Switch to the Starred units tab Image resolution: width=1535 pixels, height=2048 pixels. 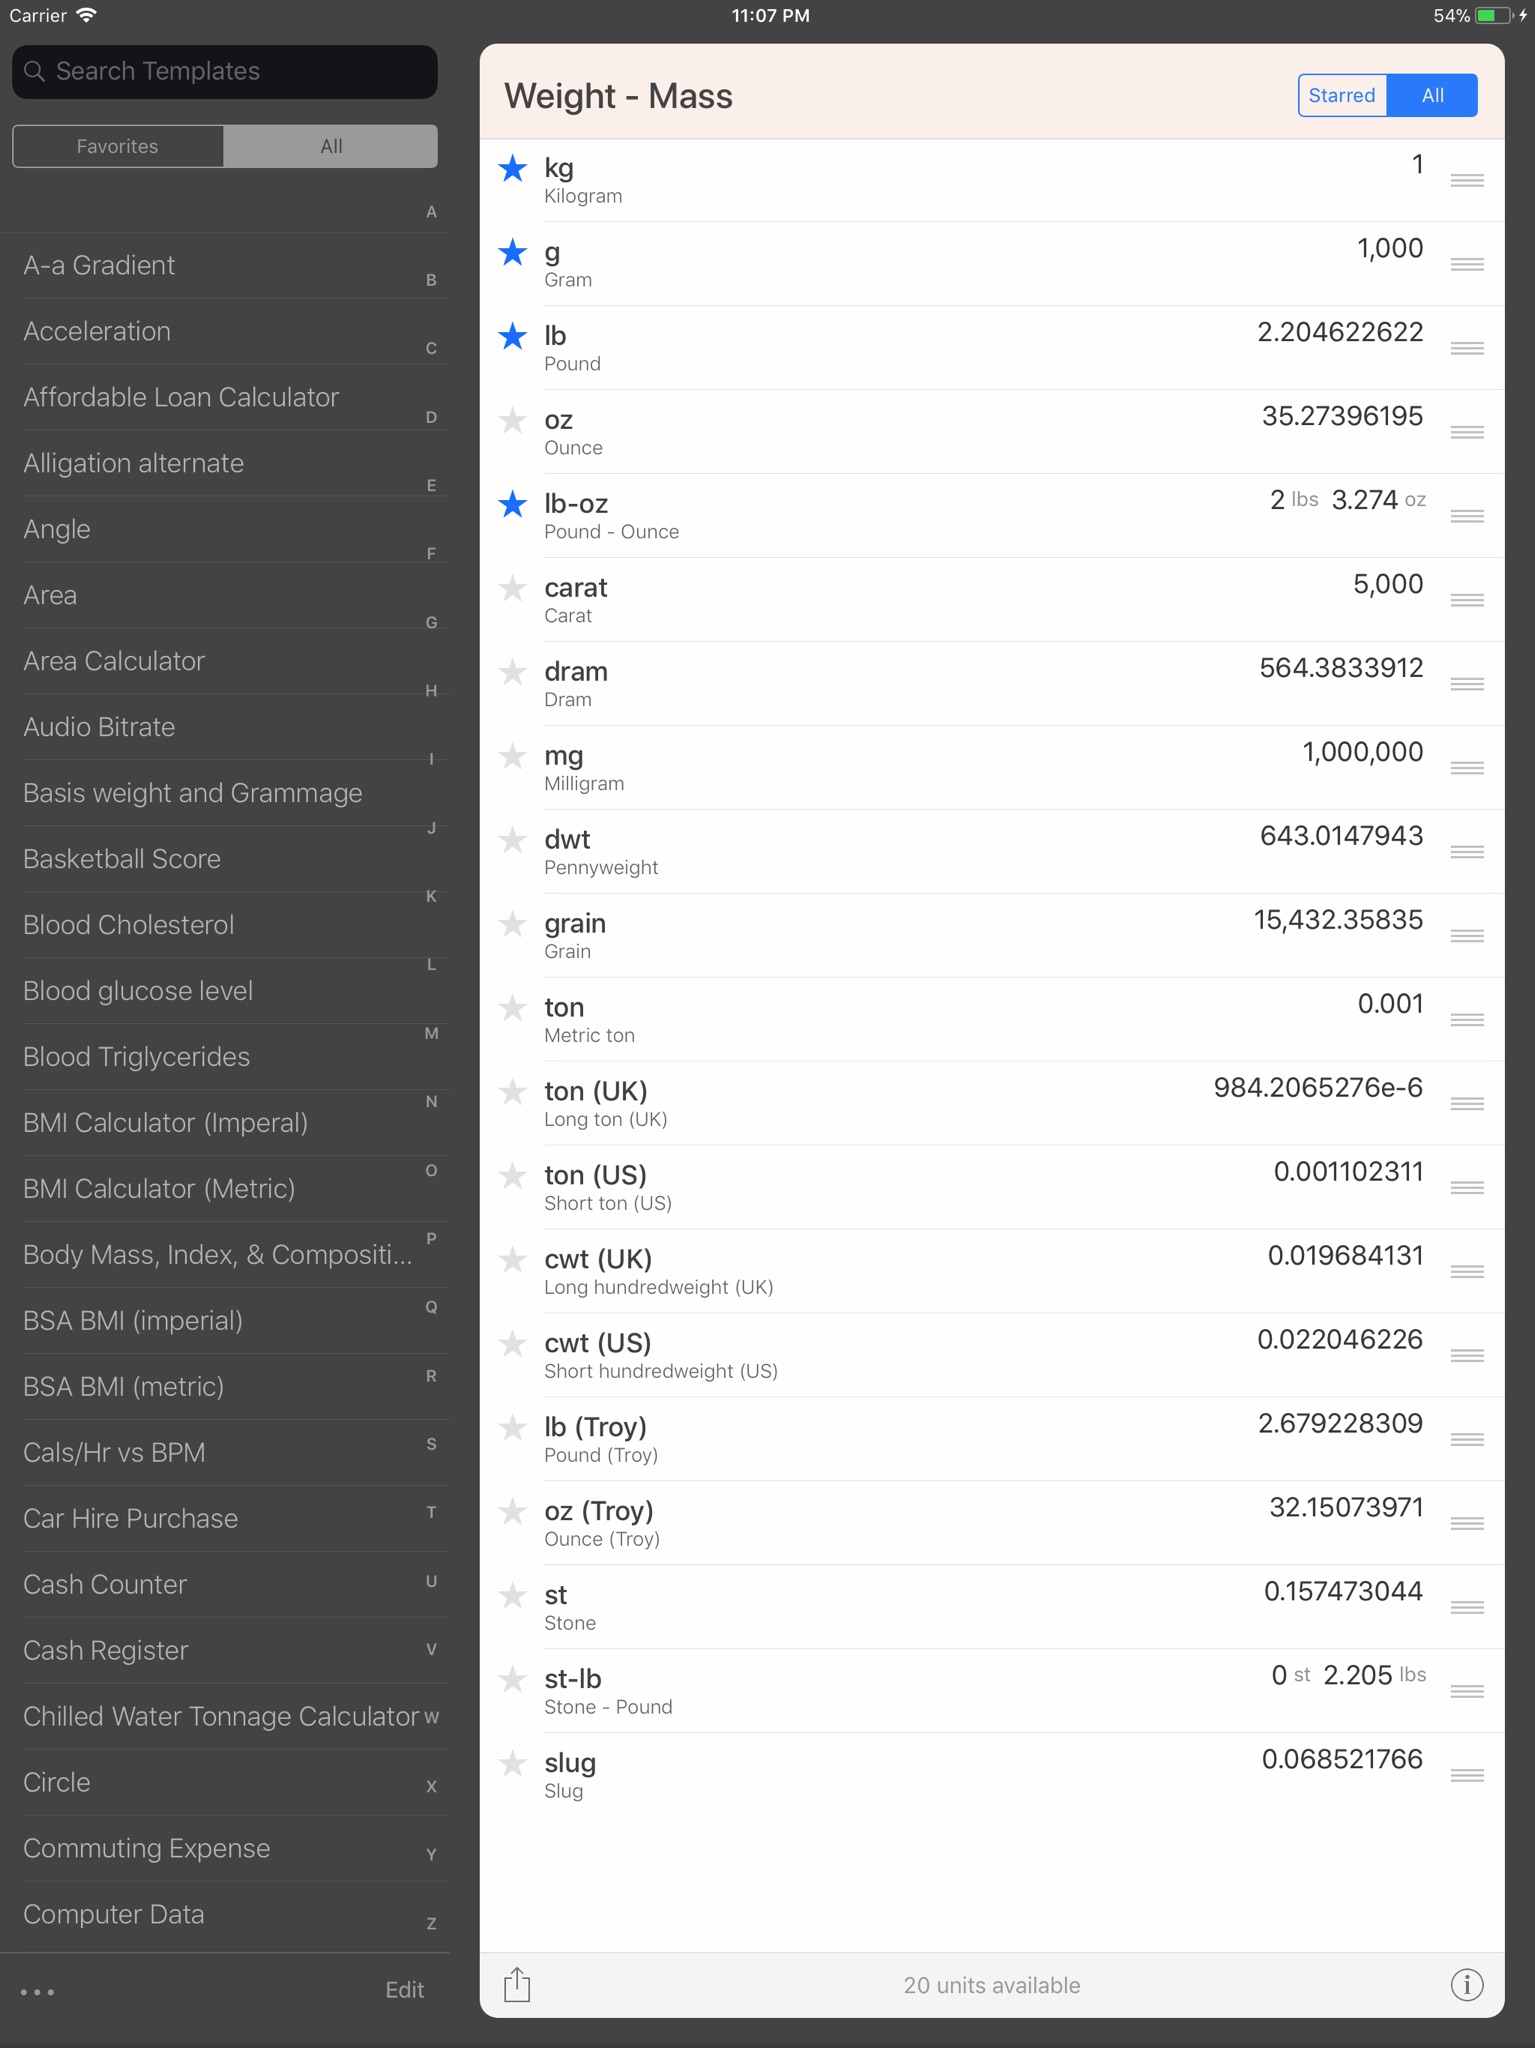pyautogui.click(x=1342, y=95)
